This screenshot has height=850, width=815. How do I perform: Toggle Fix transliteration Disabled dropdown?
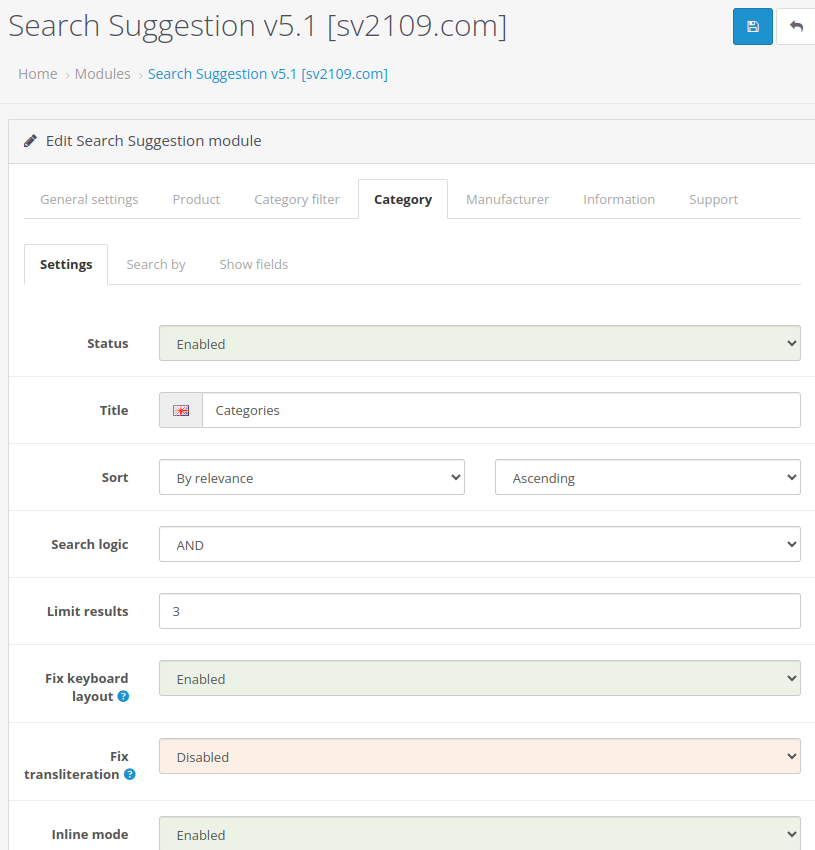[x=480, y=756]
